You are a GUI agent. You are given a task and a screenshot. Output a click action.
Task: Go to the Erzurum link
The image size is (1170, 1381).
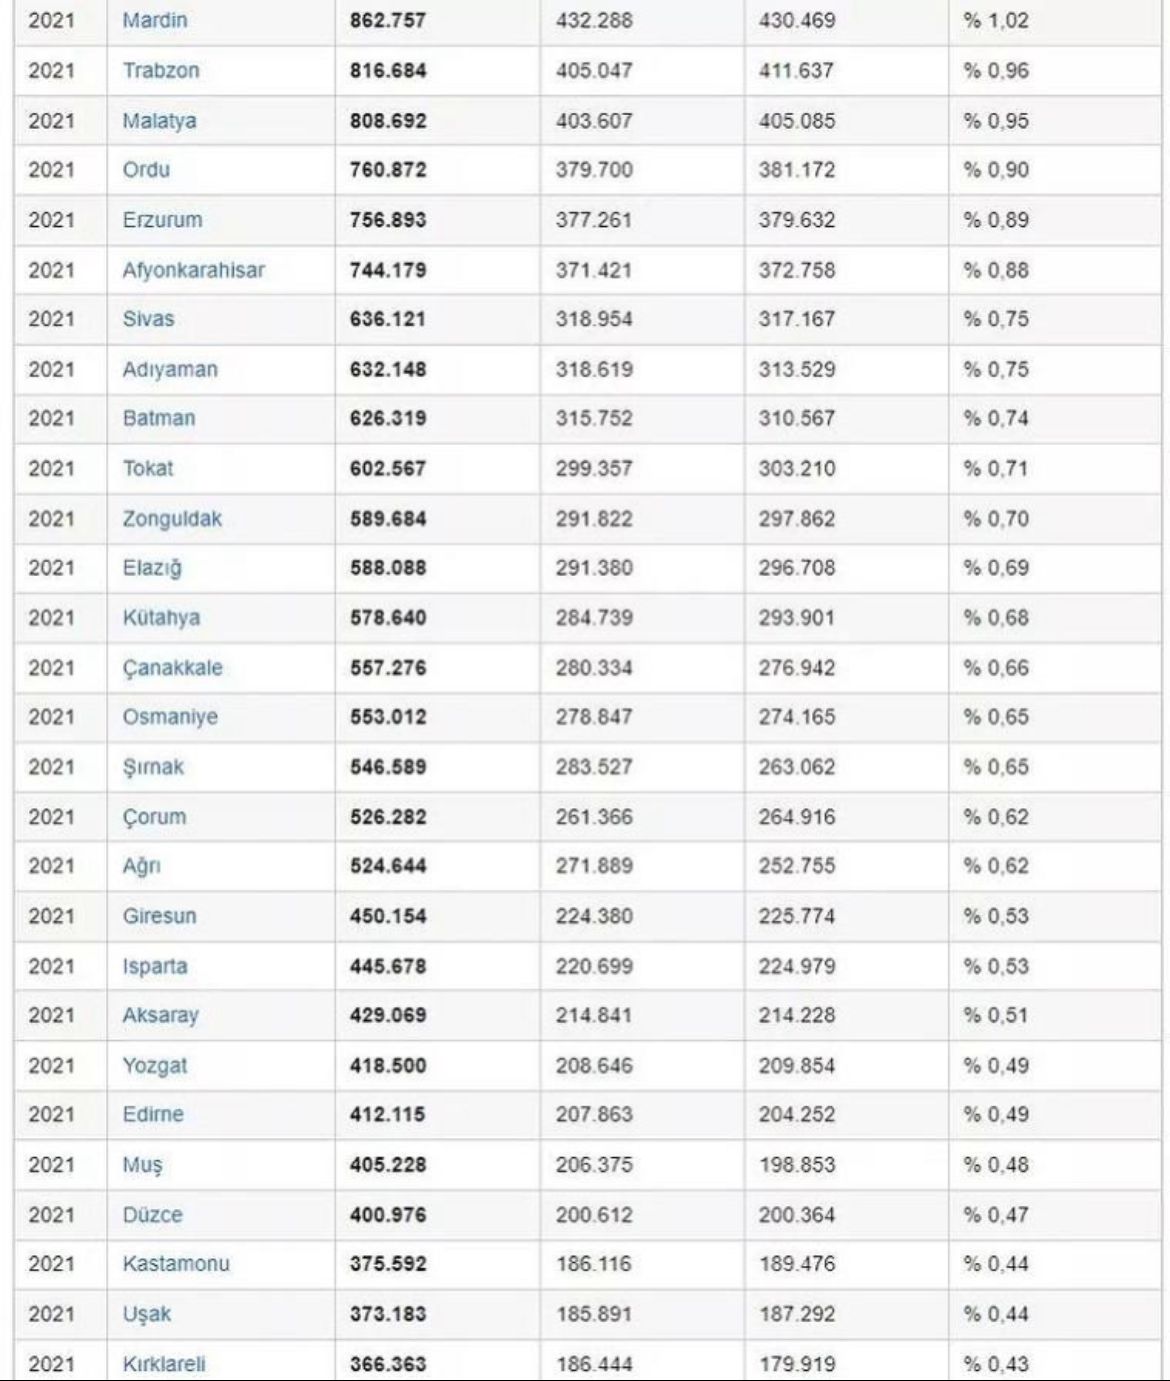[162, 220]
